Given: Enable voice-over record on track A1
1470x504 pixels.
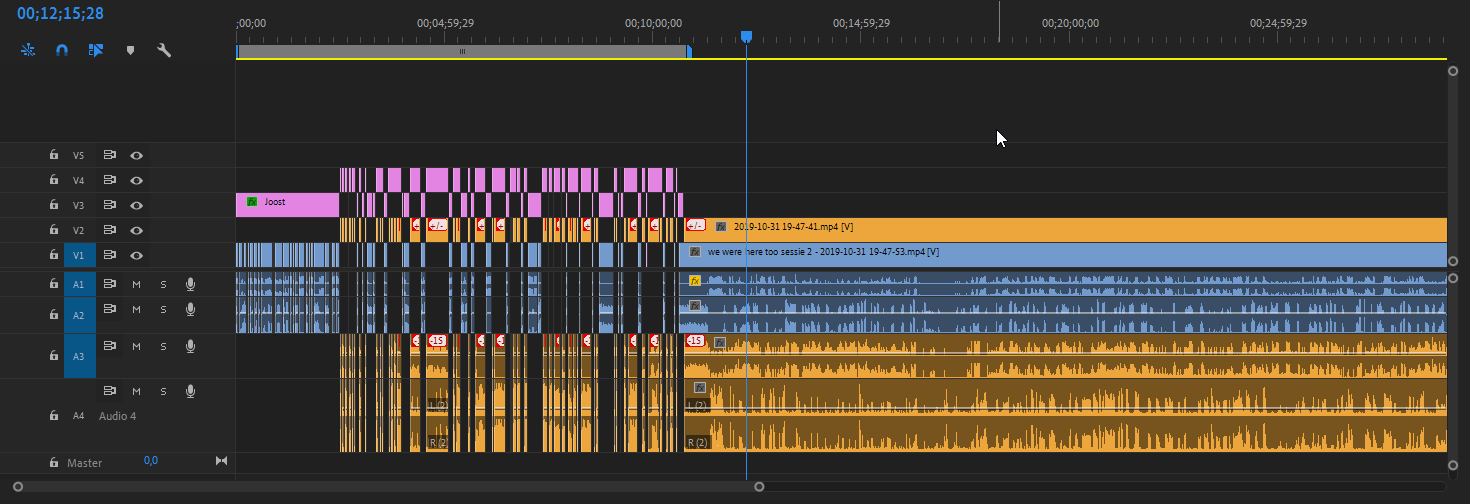Looking at the screenshot, I should pos(190,284).
